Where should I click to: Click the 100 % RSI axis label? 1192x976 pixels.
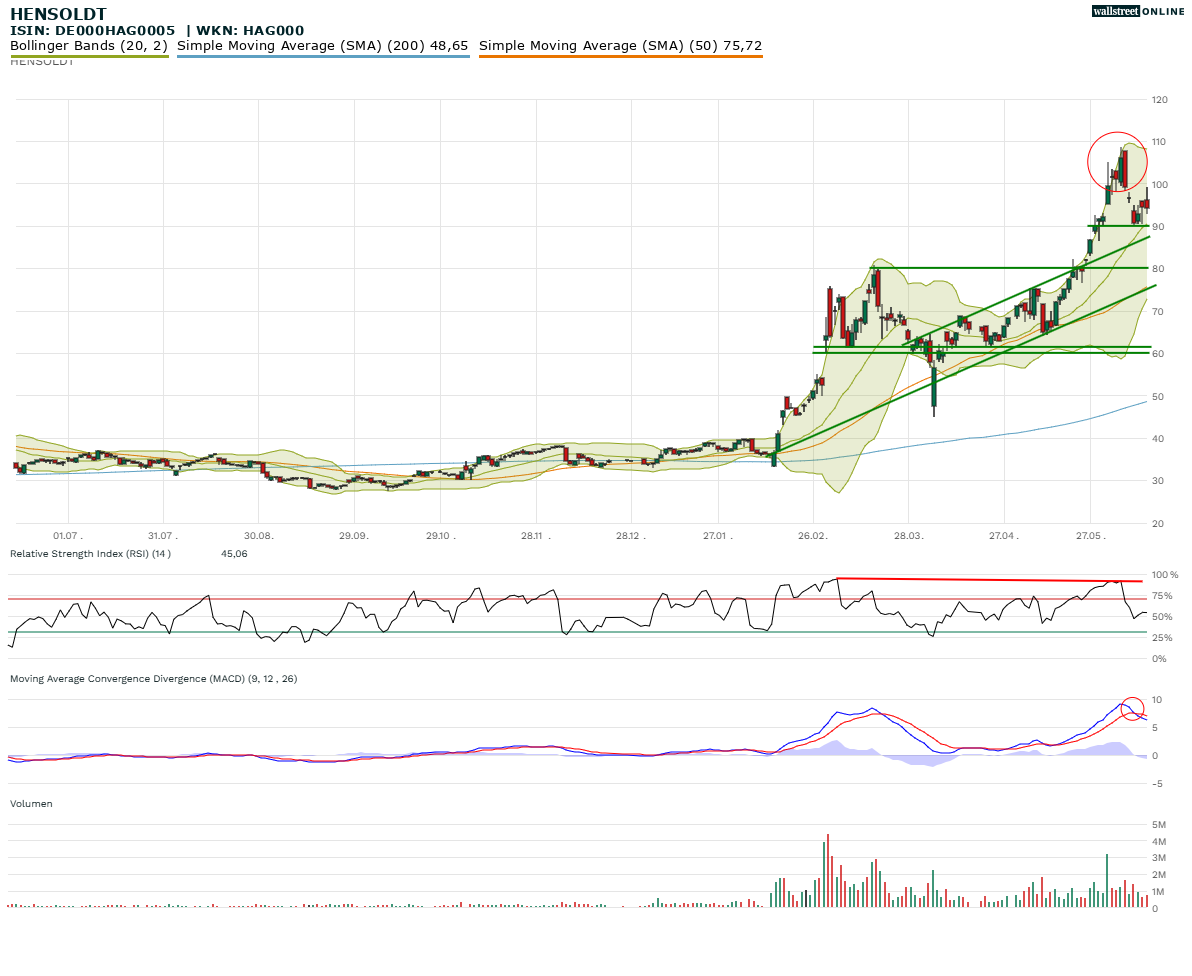(1165, 575)
